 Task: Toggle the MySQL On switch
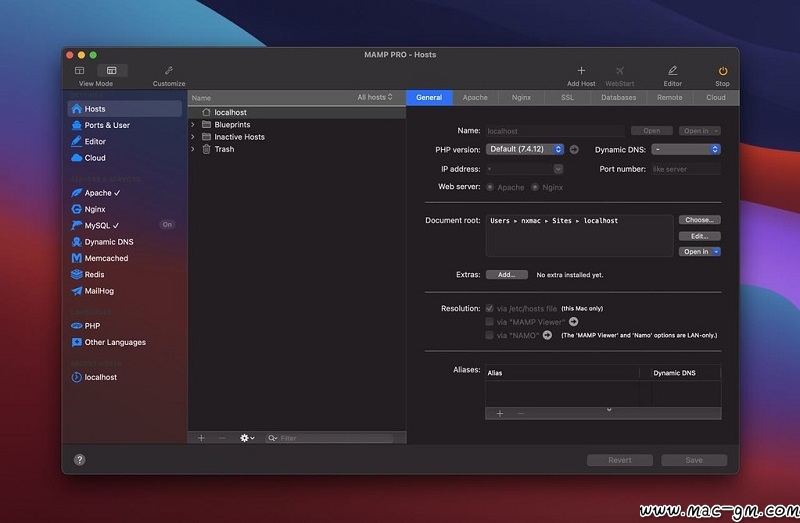167,225
